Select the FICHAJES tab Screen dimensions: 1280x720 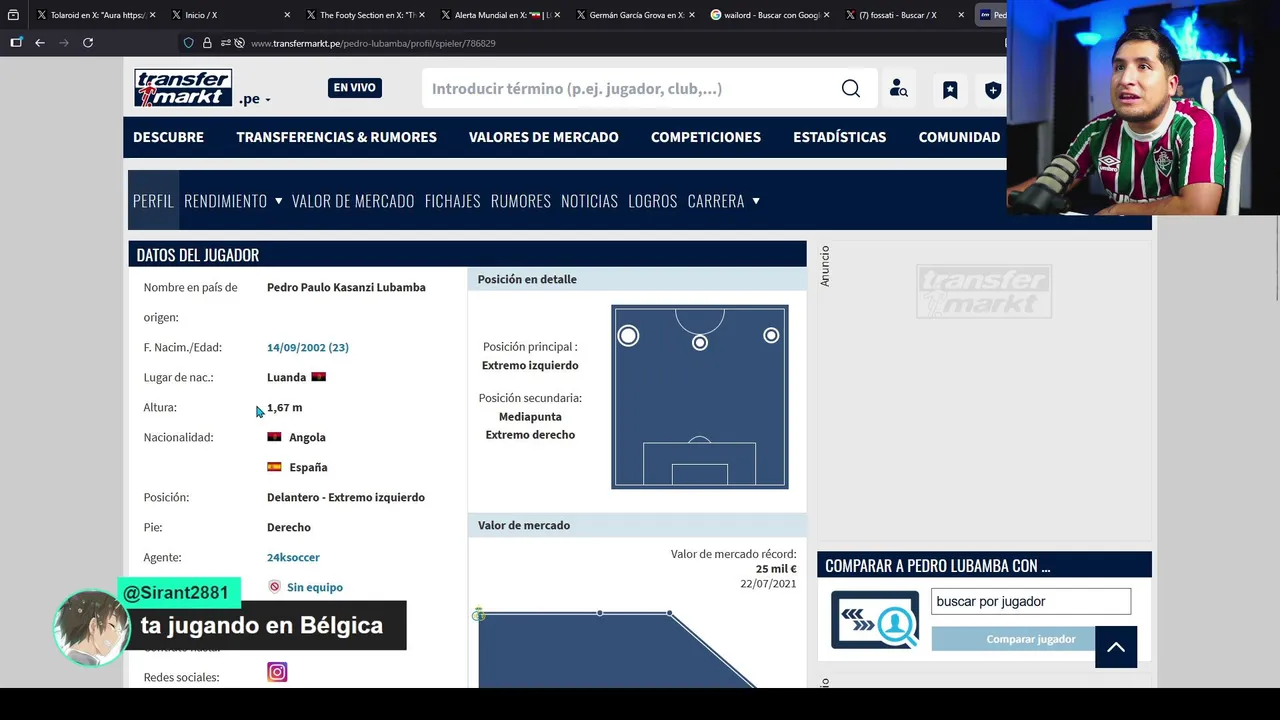[452, 201]
